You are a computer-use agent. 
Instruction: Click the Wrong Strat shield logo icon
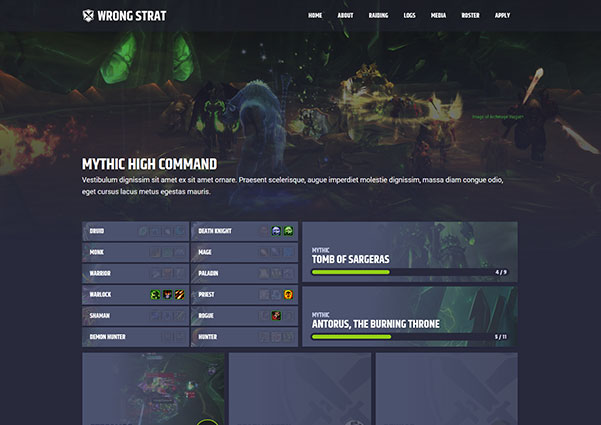click(x=88, y=16)
